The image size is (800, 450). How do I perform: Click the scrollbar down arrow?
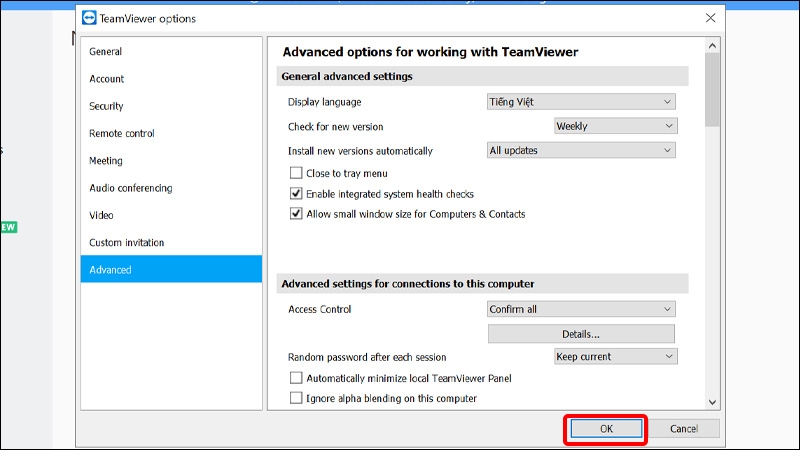(712, 402)
